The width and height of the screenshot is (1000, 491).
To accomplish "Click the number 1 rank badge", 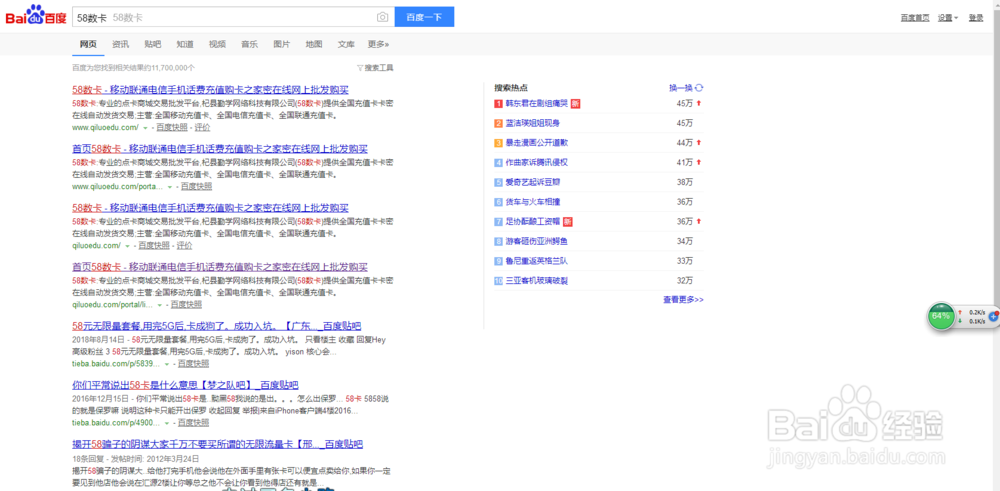I will pos(499,103).
